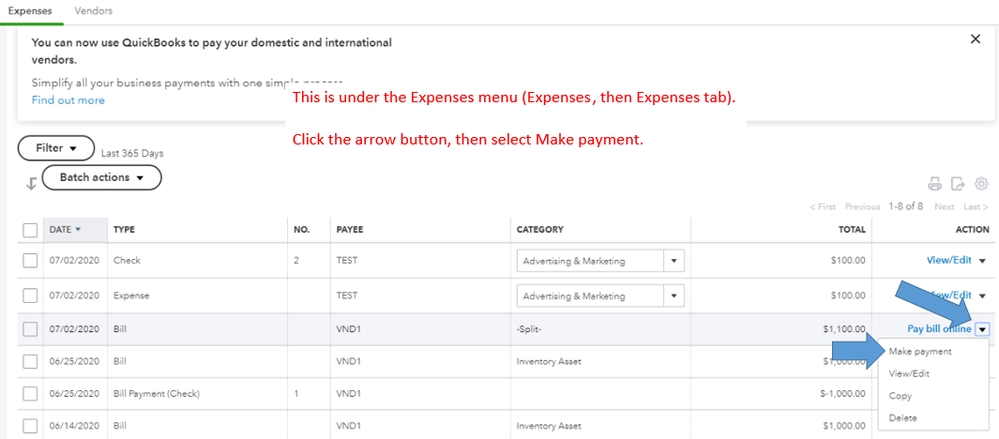Open category dropdown on the Check row

coord(674,261)
